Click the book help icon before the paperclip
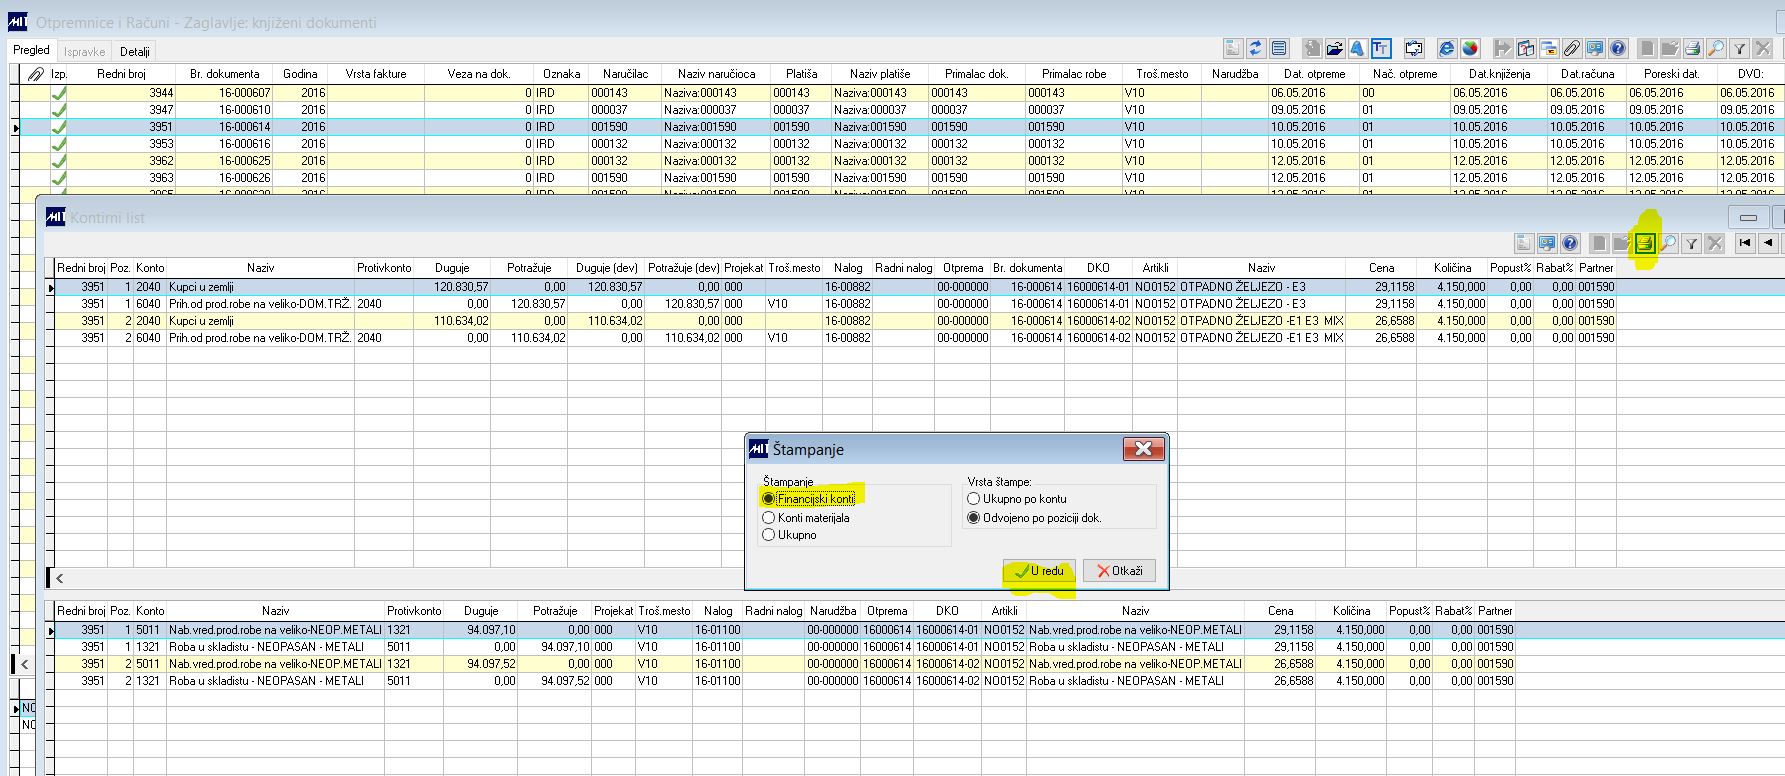Screen dimensions: 1785x776 coord(1526,48)
